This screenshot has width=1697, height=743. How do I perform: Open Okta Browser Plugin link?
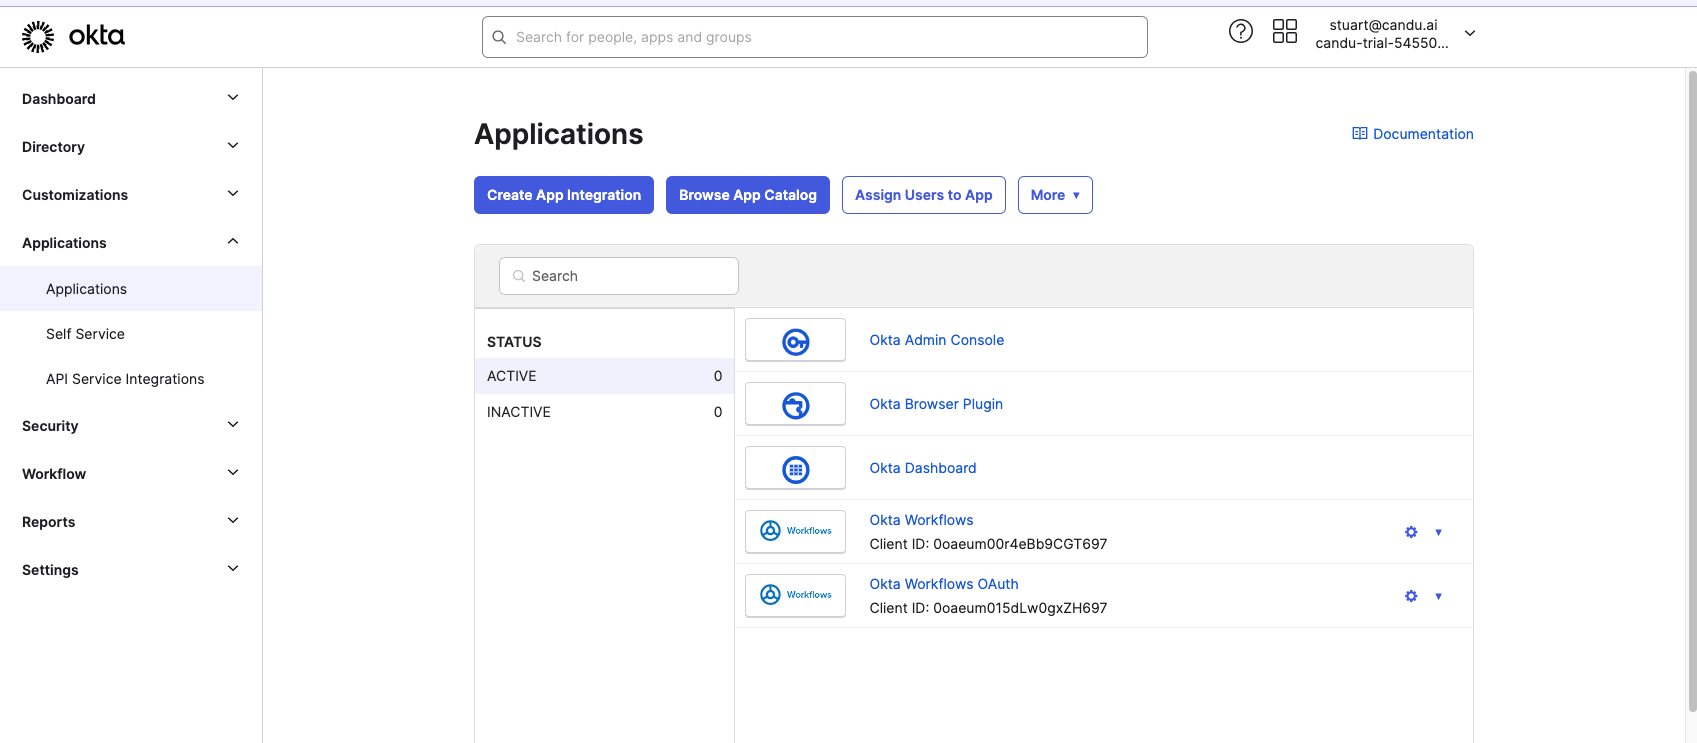point(936,404)
